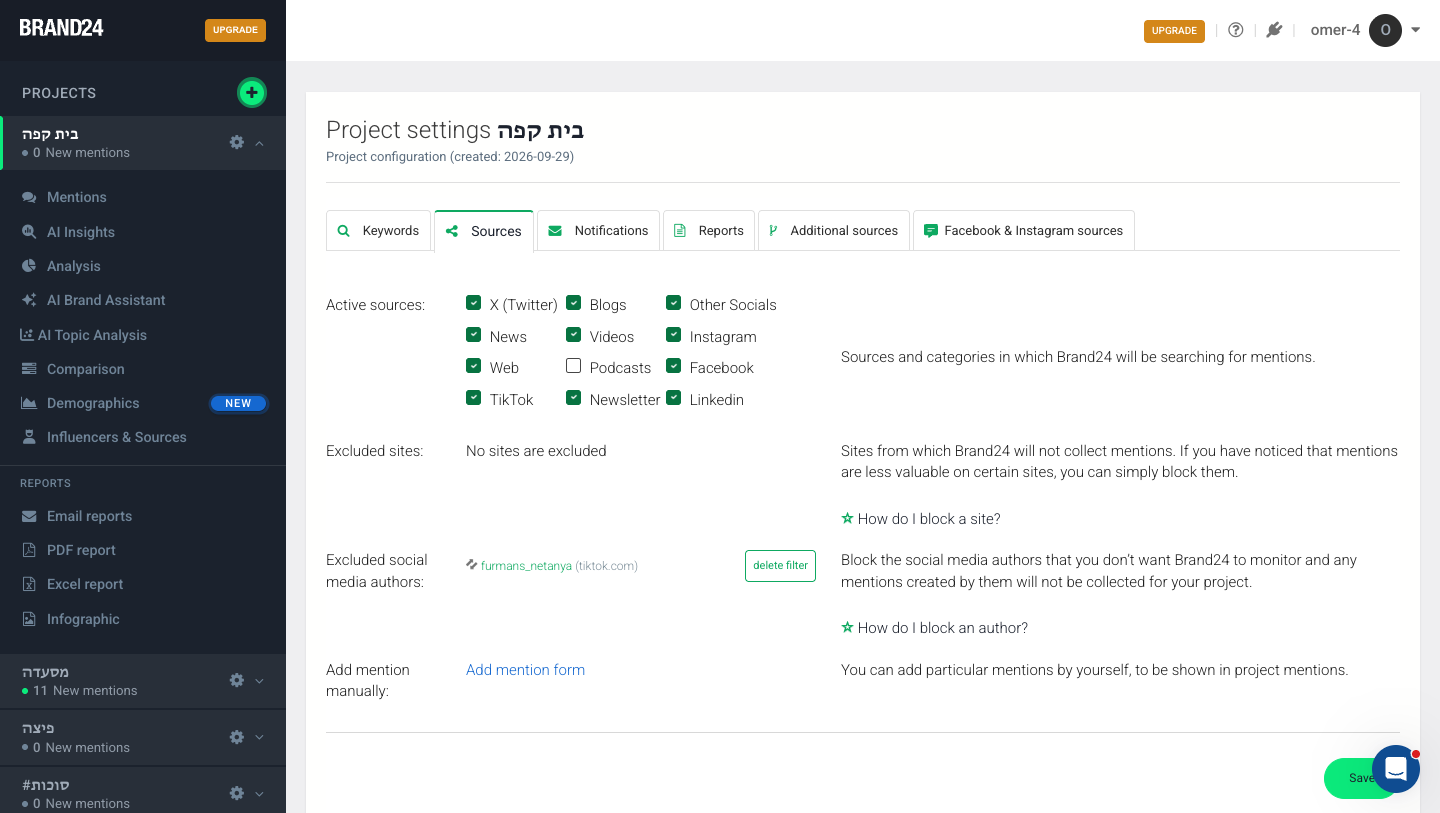The image size is (1440, 813).
Task: Open AI Topic Analysis in sidebar
Action: 92,335
